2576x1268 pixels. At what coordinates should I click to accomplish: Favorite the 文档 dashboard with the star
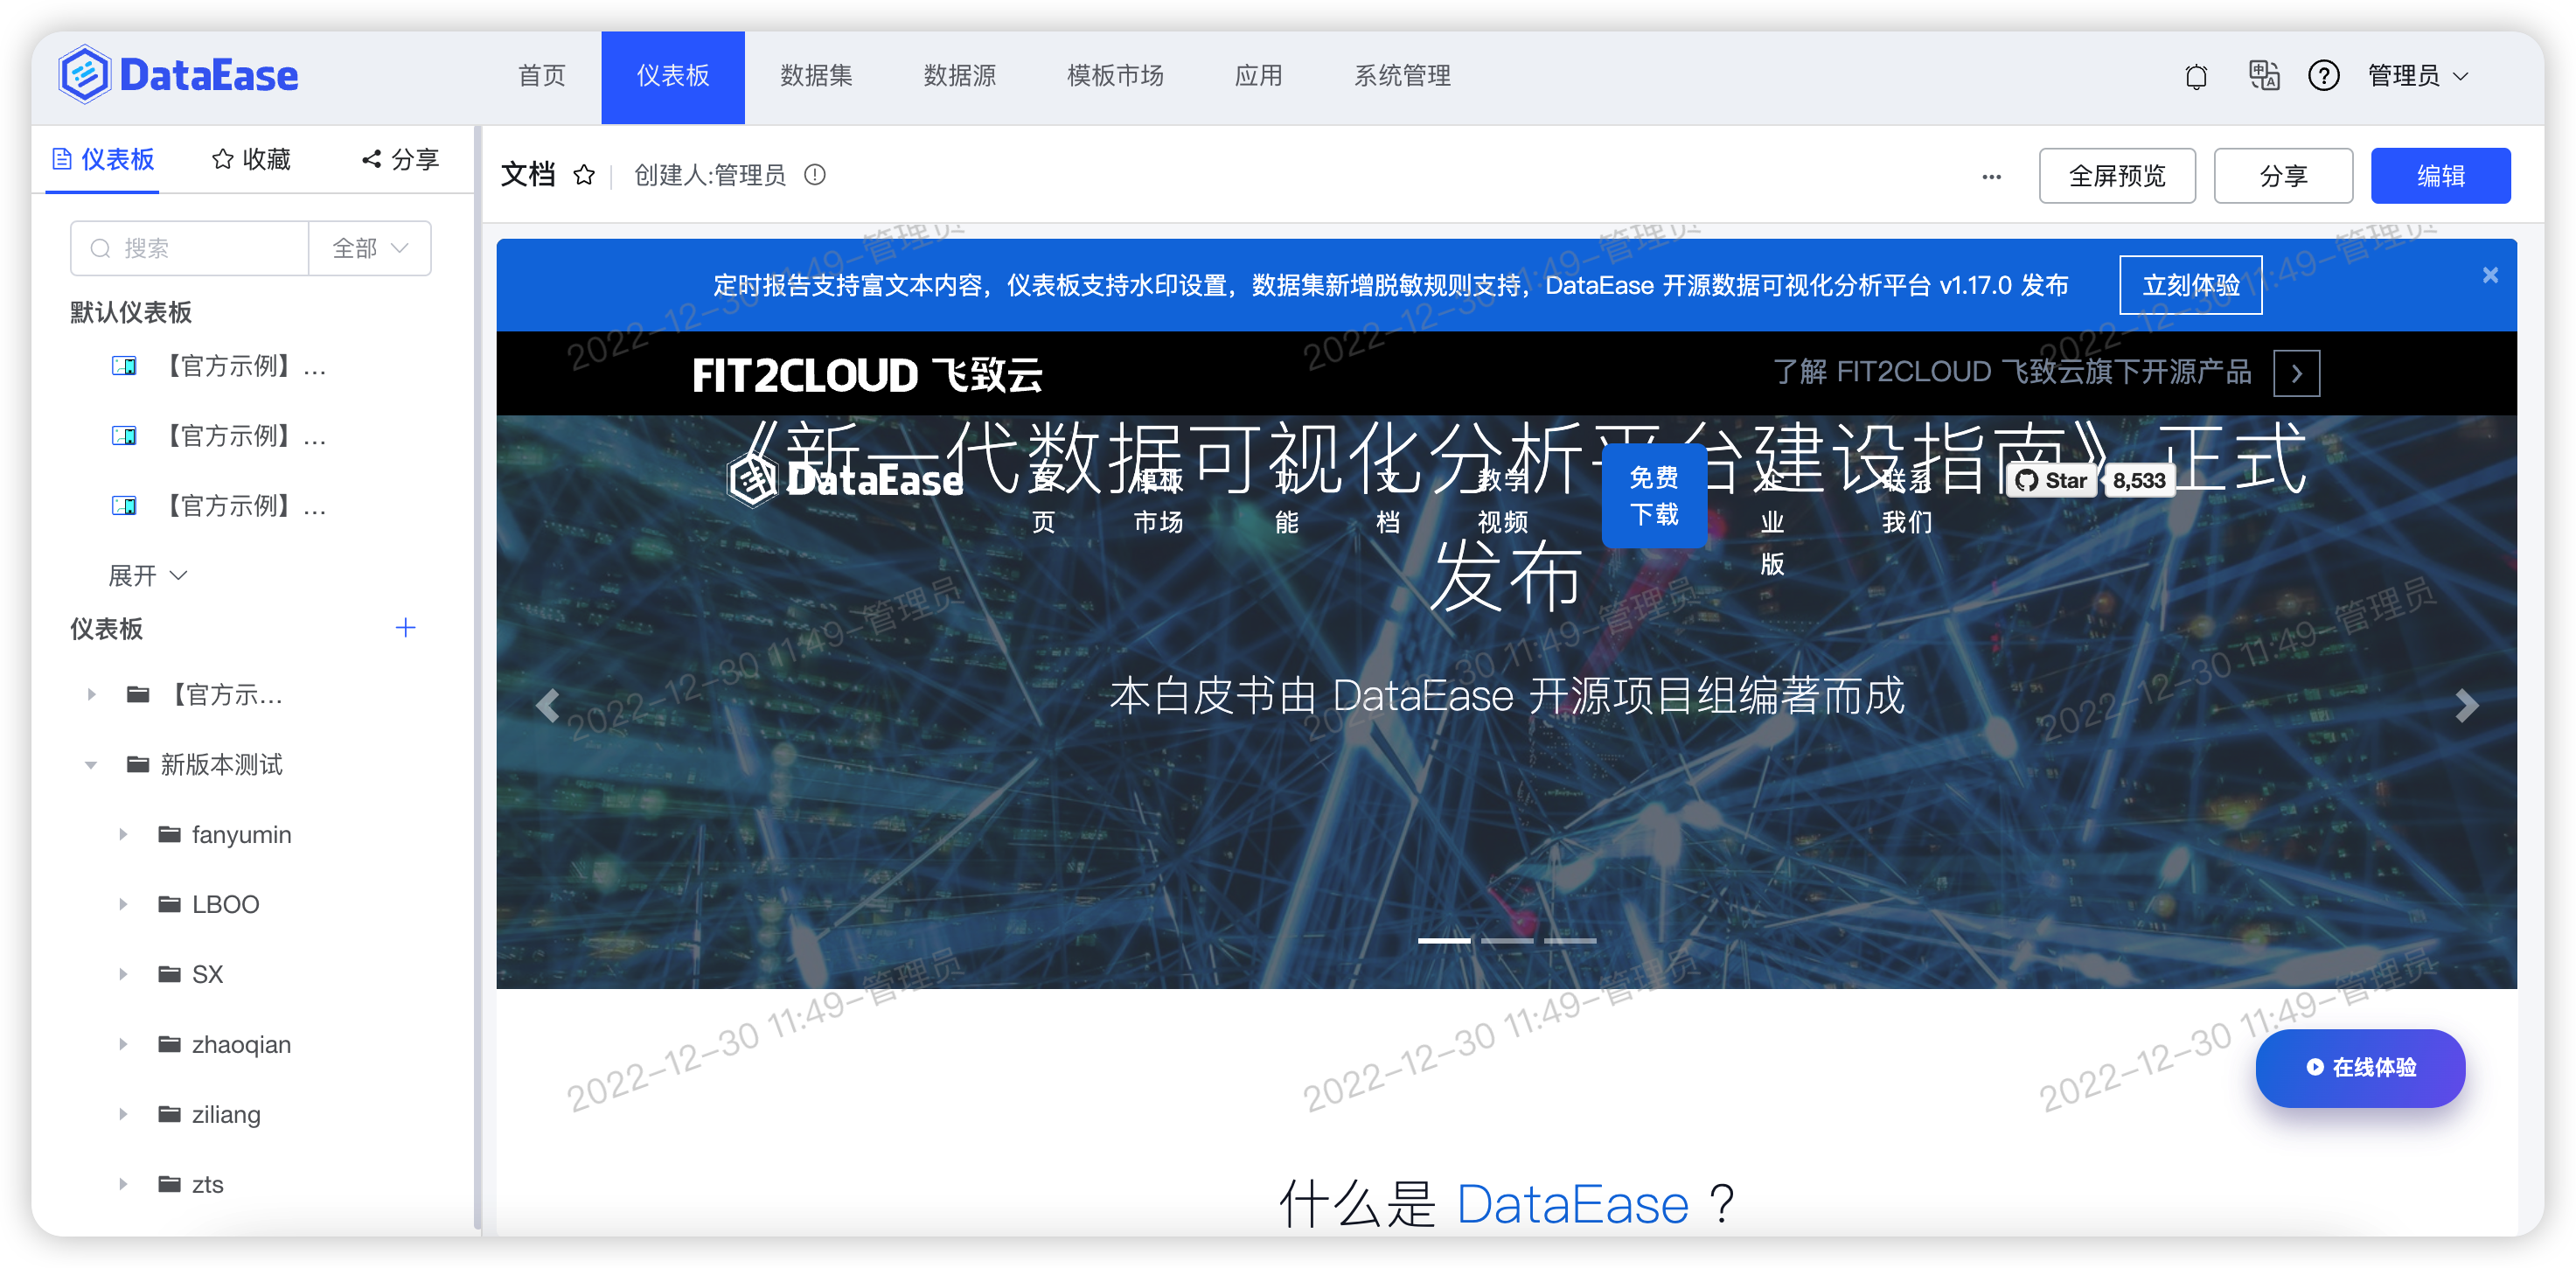point(584,176)
